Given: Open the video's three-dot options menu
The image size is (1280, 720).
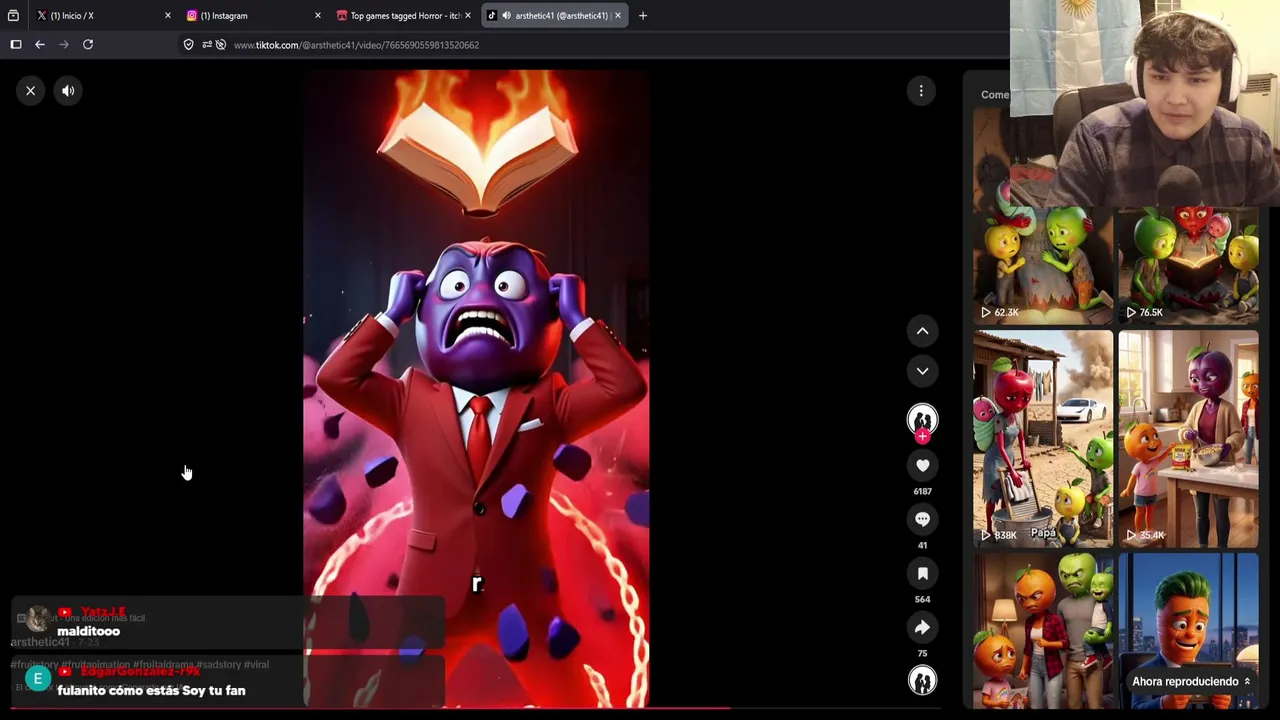Looking at the screenshot, I should click(x=921, y=91).
